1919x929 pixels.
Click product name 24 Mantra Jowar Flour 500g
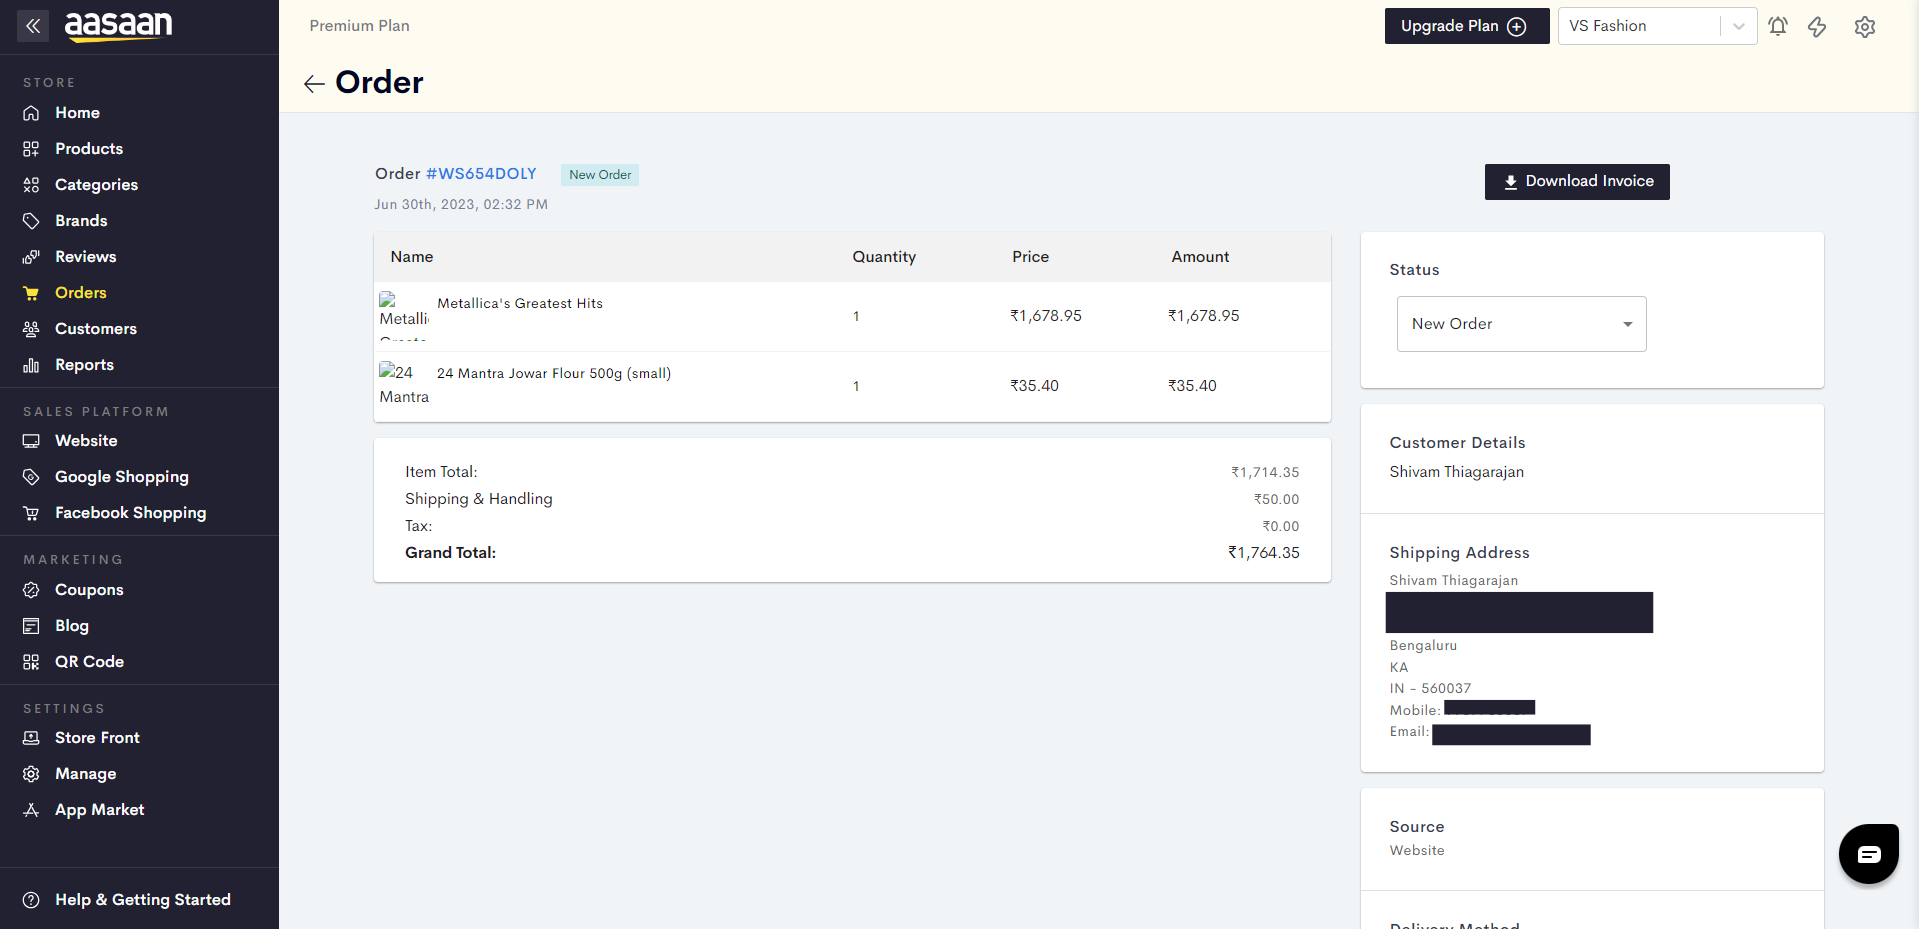(x=554, y=373)
